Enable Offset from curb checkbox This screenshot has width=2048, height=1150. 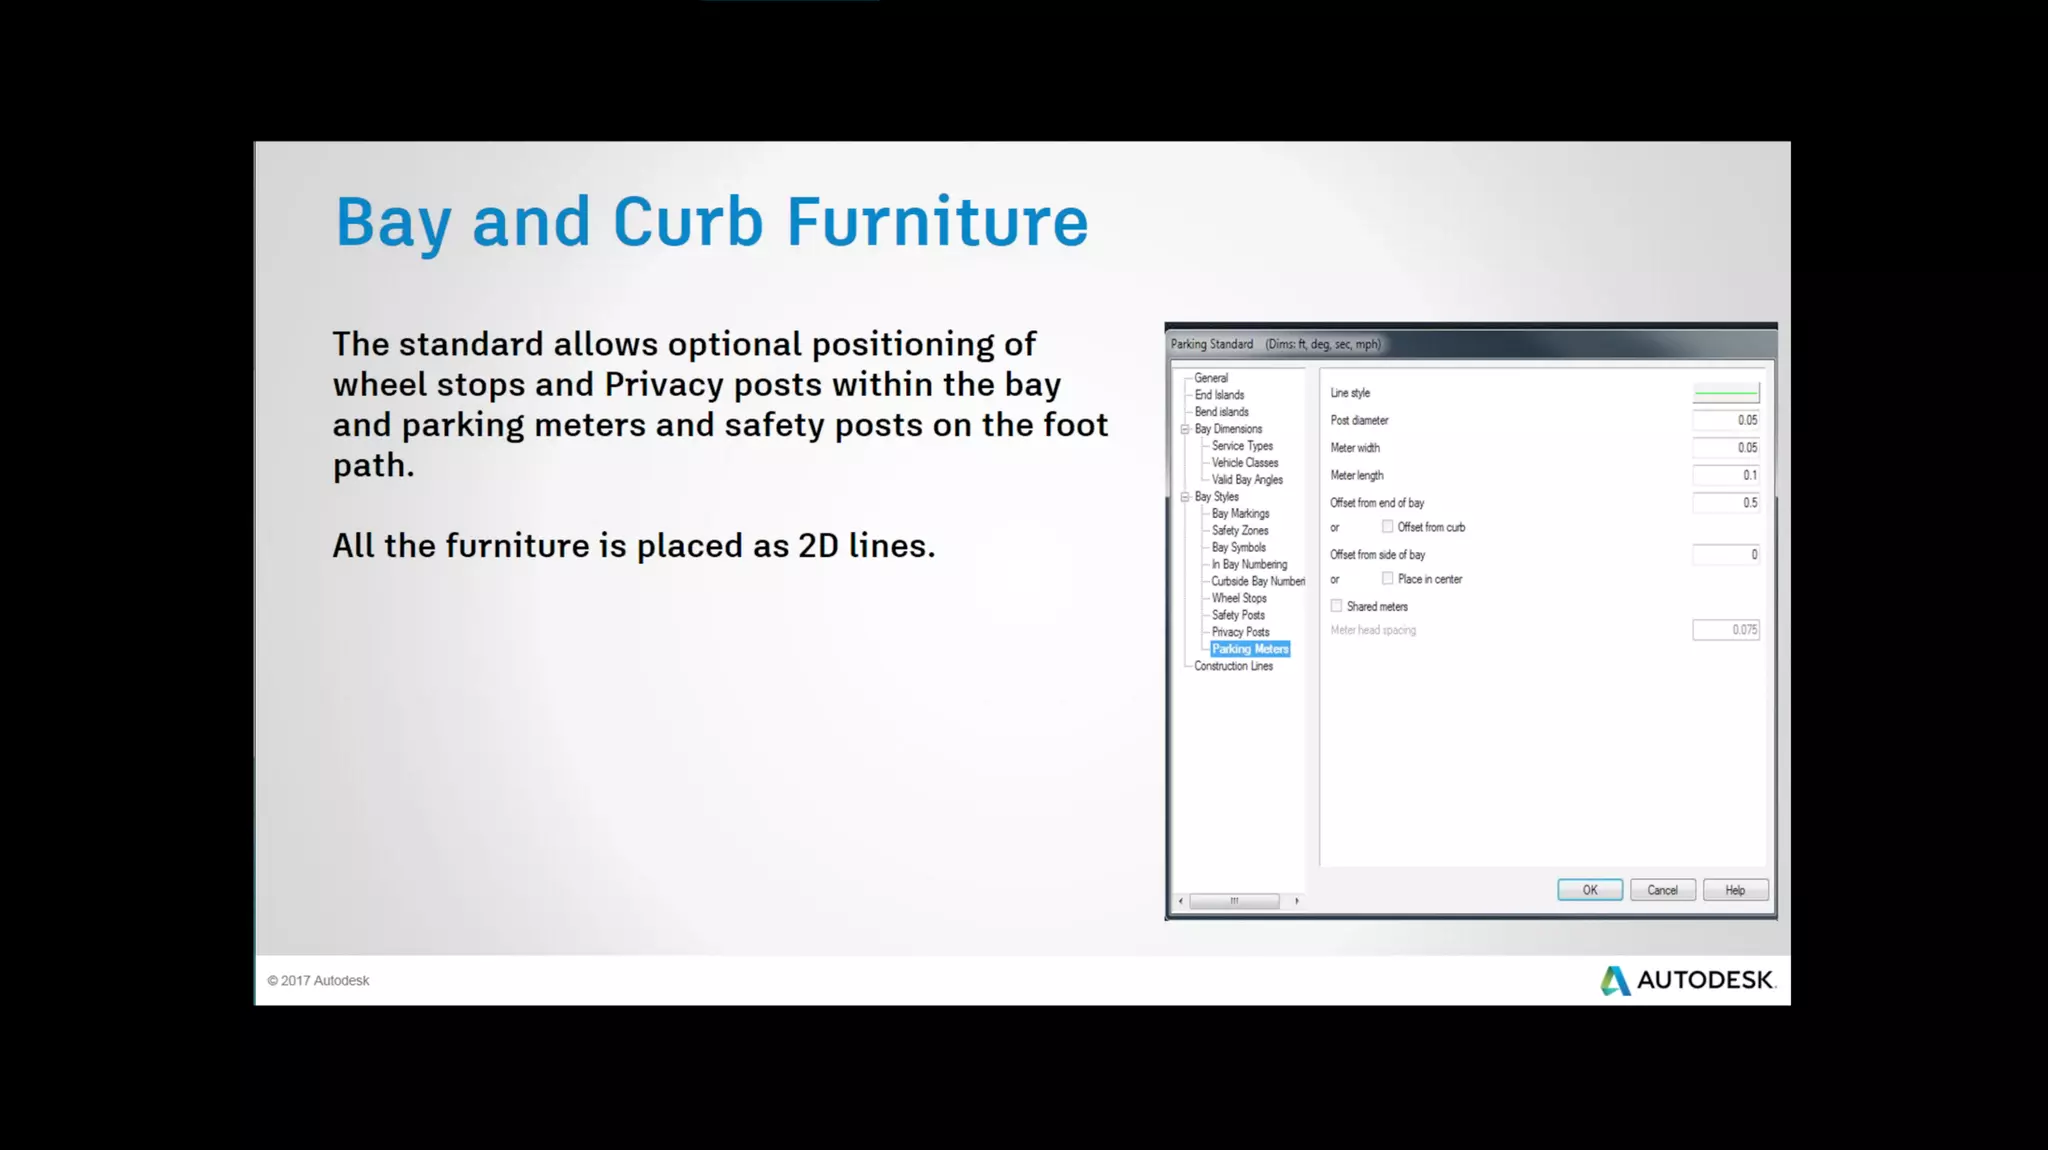(x=1387, y=527)
